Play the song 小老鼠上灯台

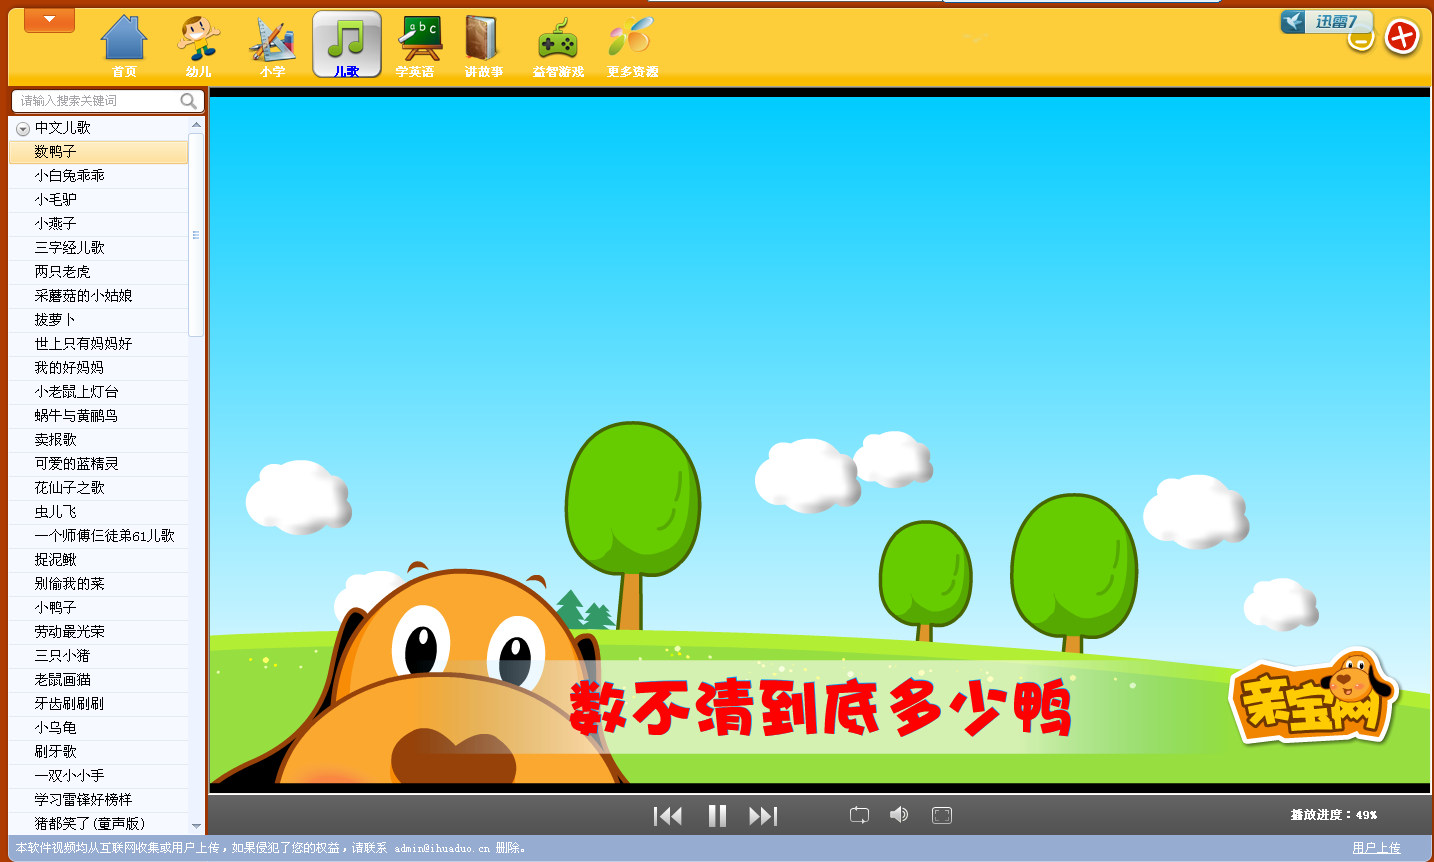tap(98, 392)
